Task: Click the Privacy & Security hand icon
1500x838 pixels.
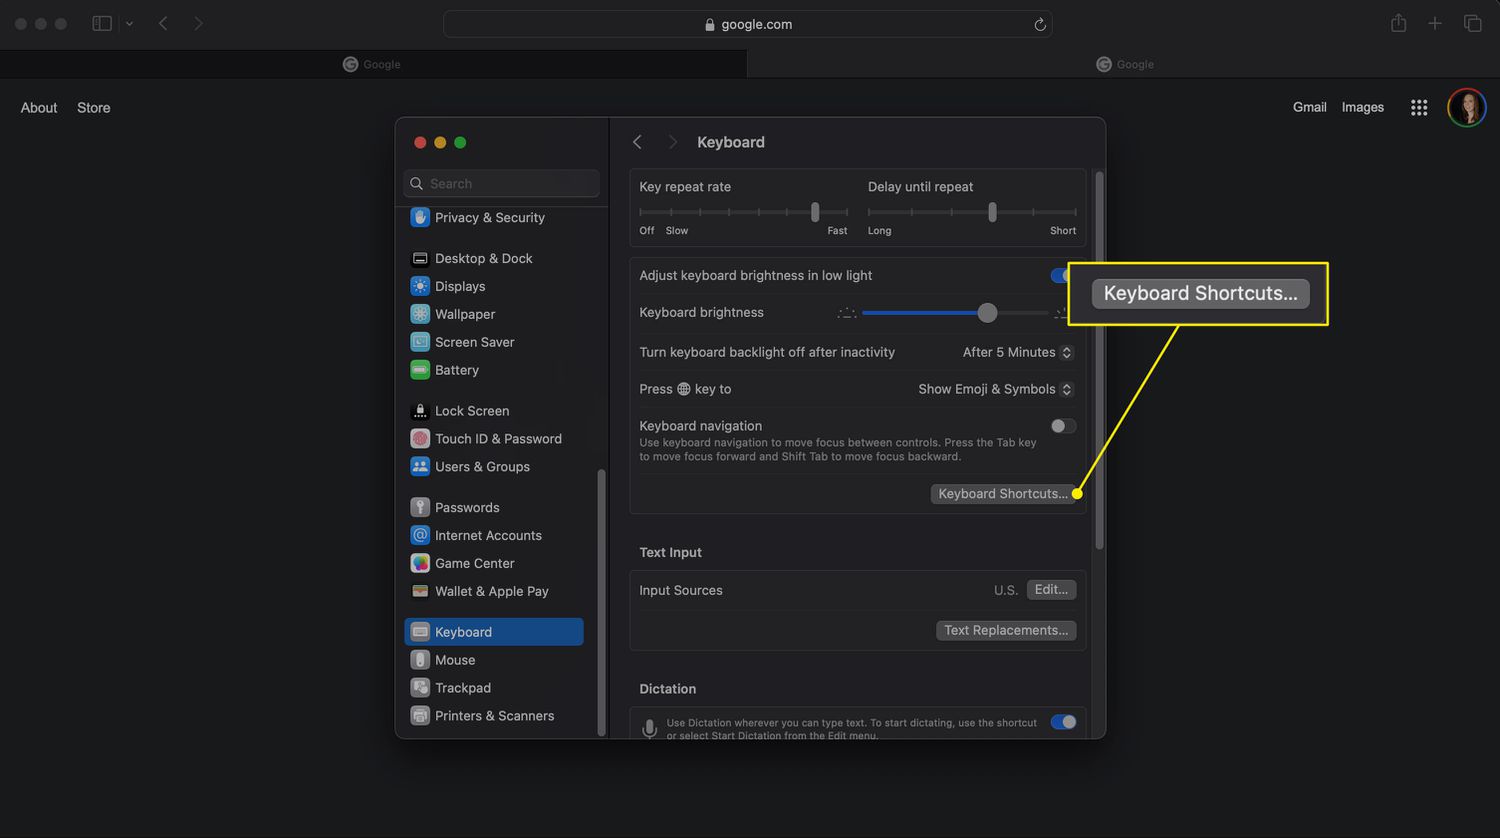Action: coord(420,217)
